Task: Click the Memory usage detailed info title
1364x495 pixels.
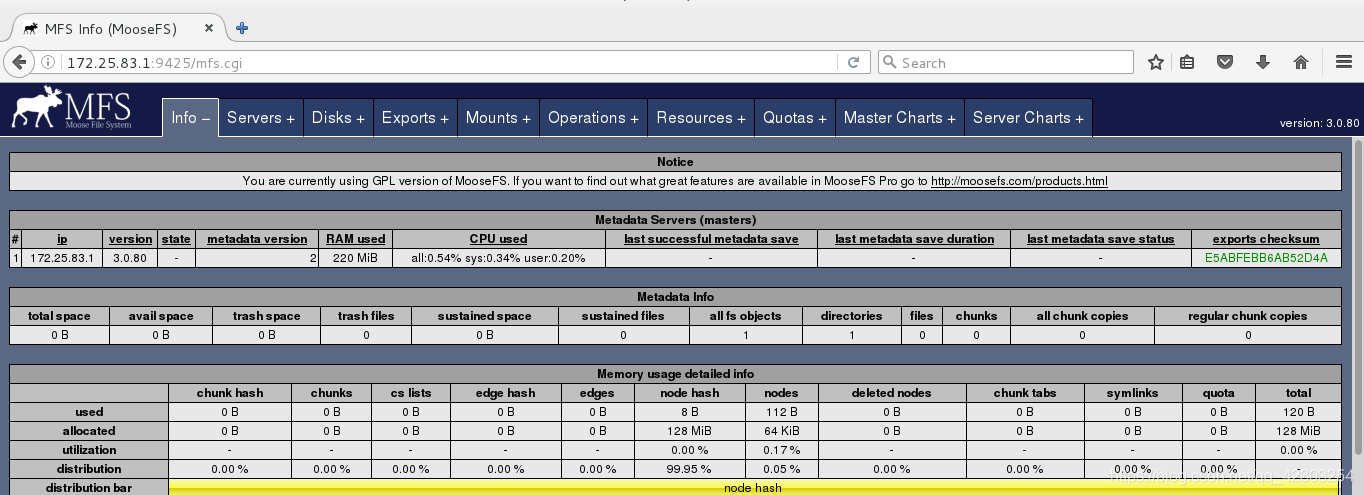Action: pos(675,374)
